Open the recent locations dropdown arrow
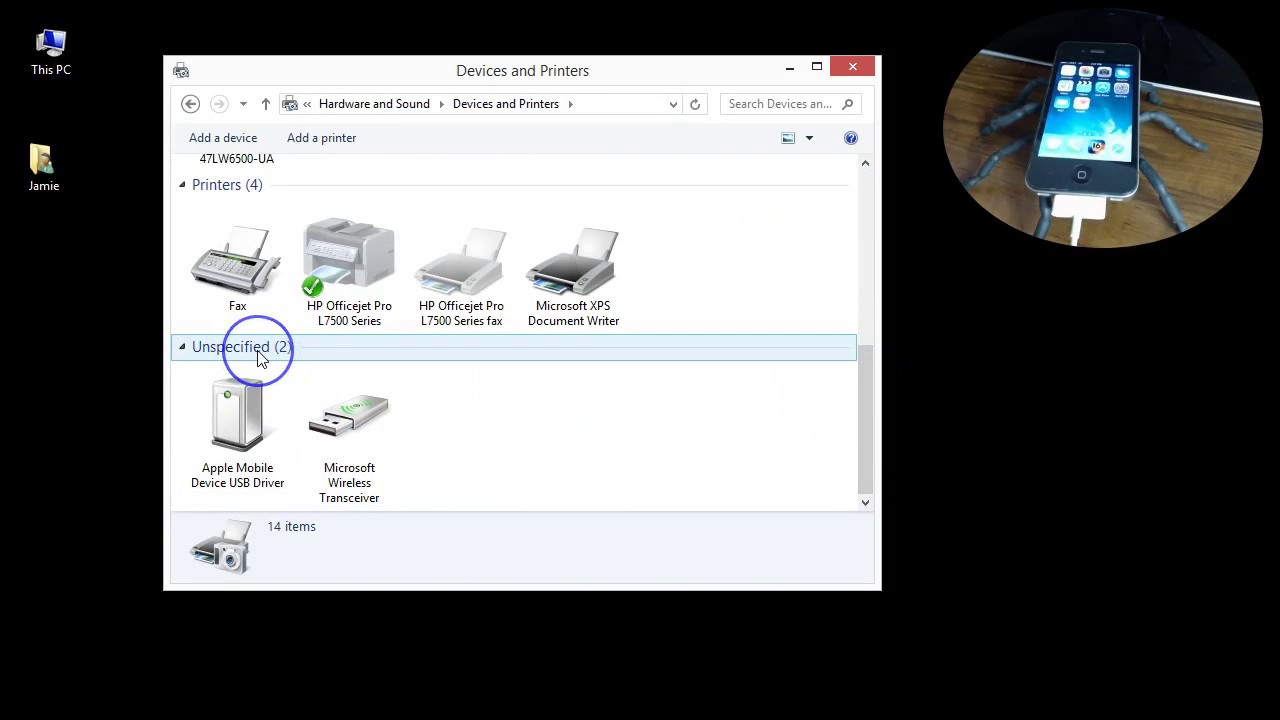The image size is (1280, 720). 243,104
